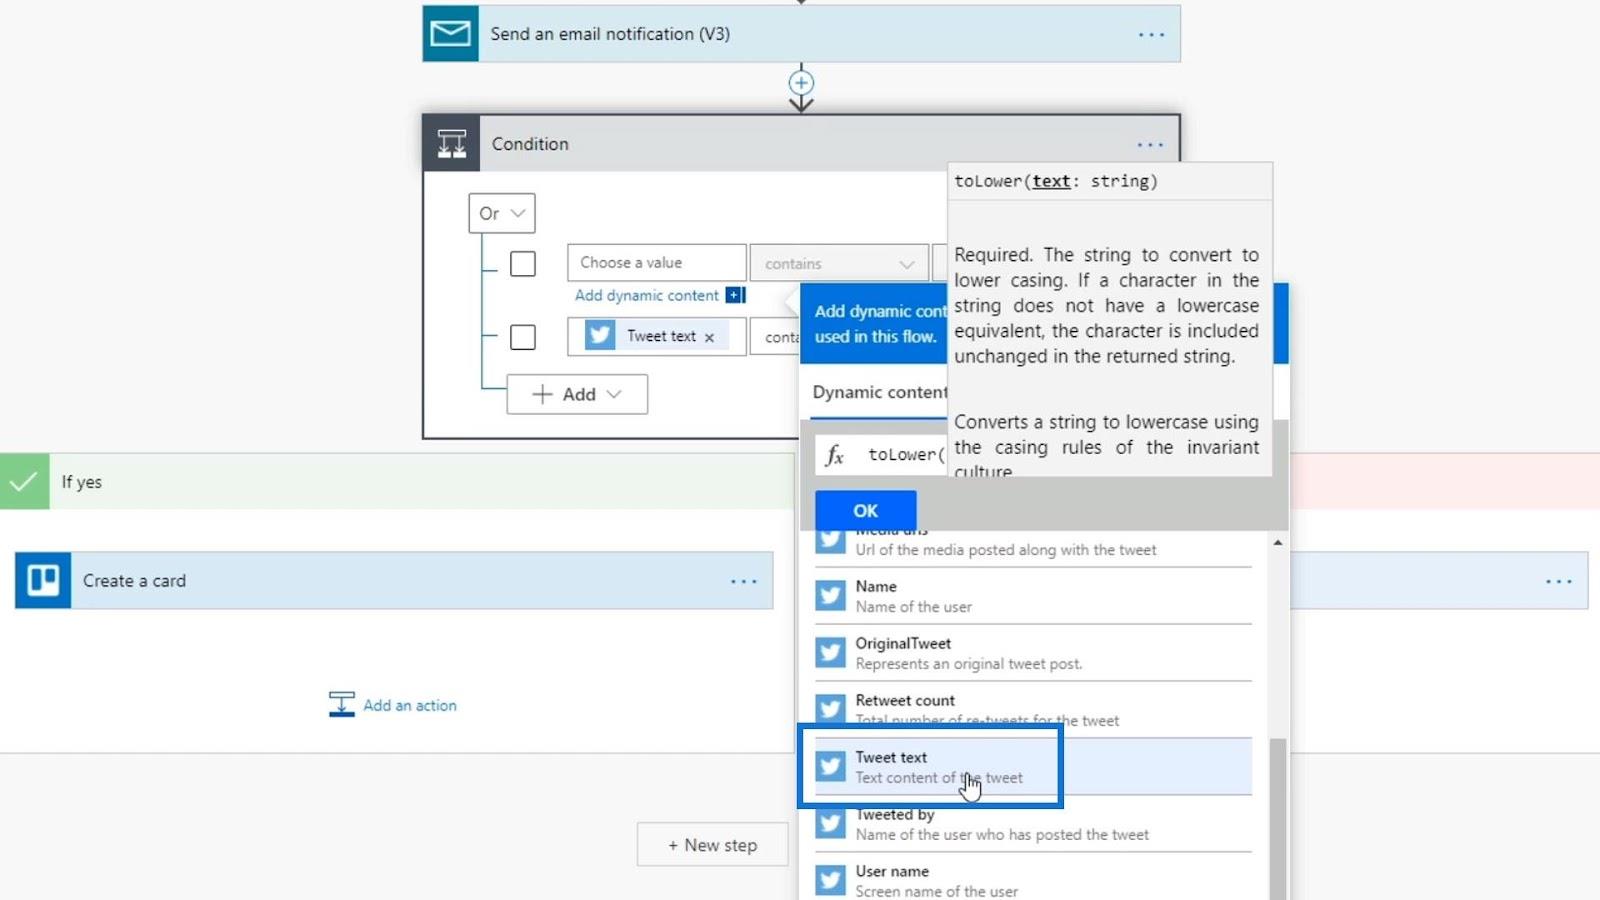Viewport: 1600px width, 900px height.
Task: Select the Tweet text dynamic content item
Action: (1033, 767)
